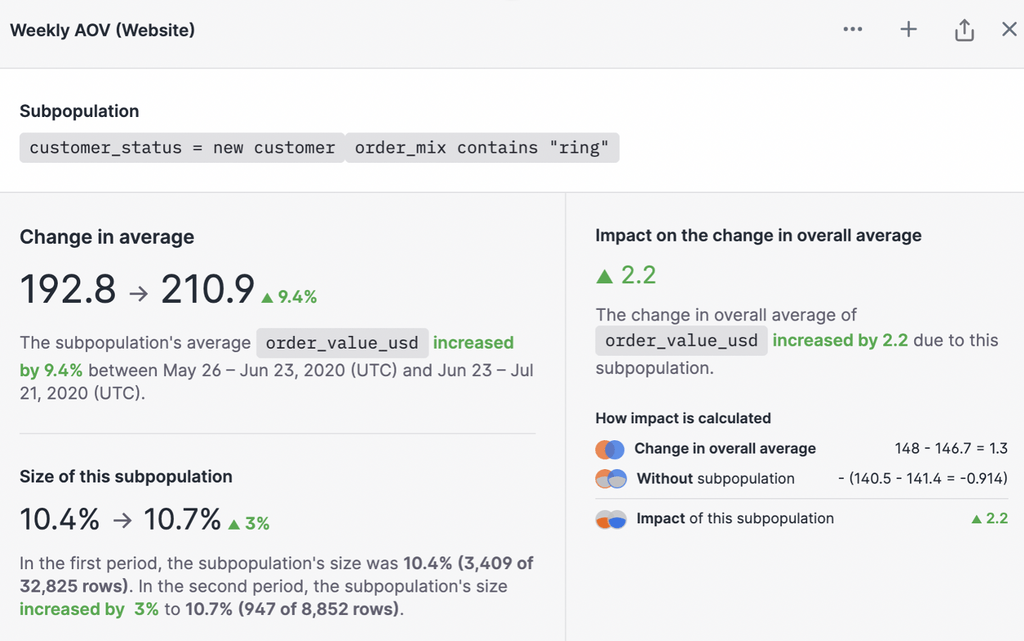Click the Without subpopulation Venn icon
The height and width of the screenshot is (641, 1024).
point(611,479)
